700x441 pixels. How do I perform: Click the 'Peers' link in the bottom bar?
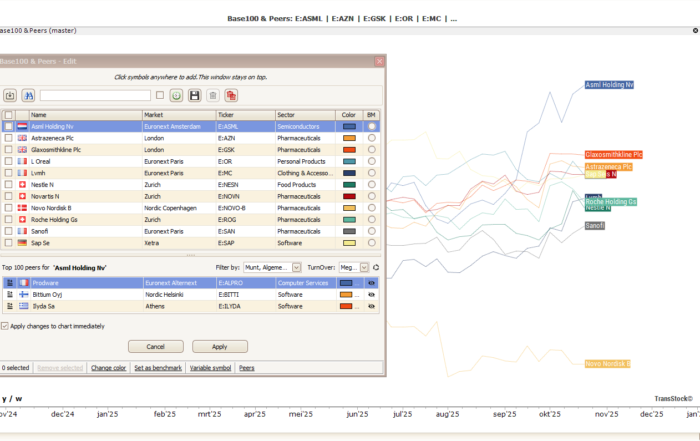pos(246,368)
